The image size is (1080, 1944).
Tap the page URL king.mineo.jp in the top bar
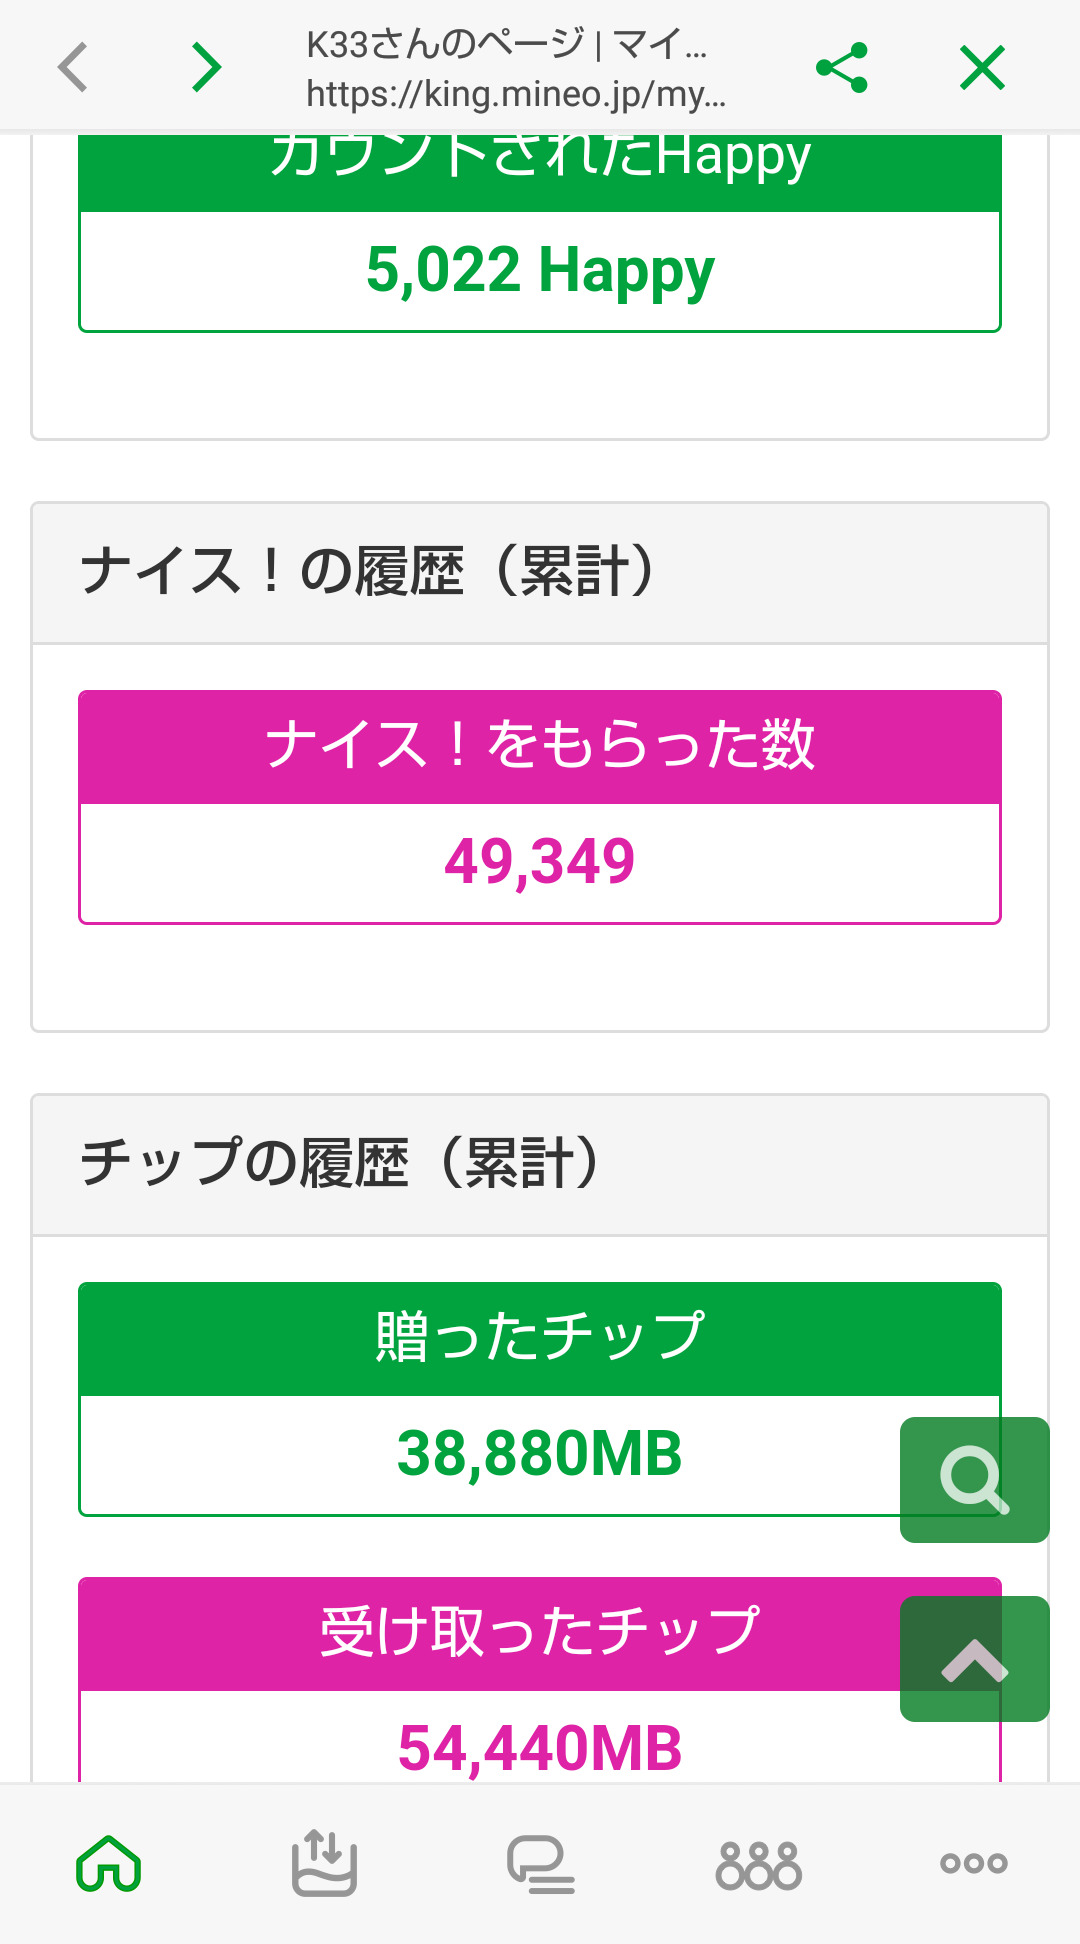515,95
